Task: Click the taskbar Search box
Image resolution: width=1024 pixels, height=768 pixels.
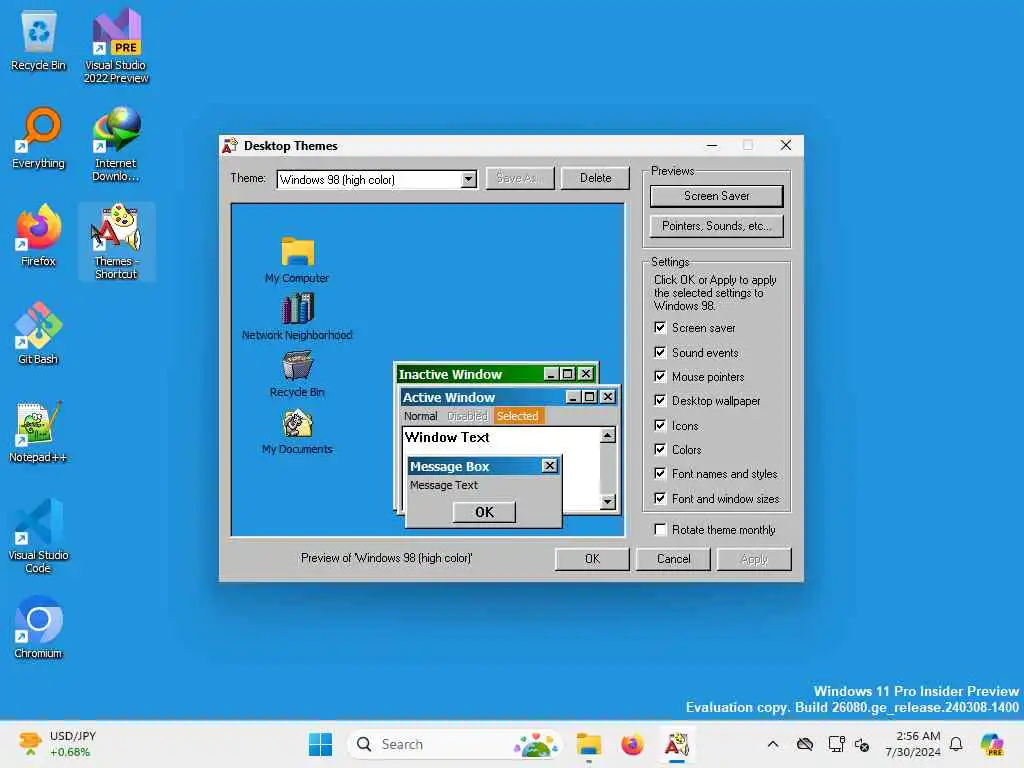Action: (x=455, y=744)
